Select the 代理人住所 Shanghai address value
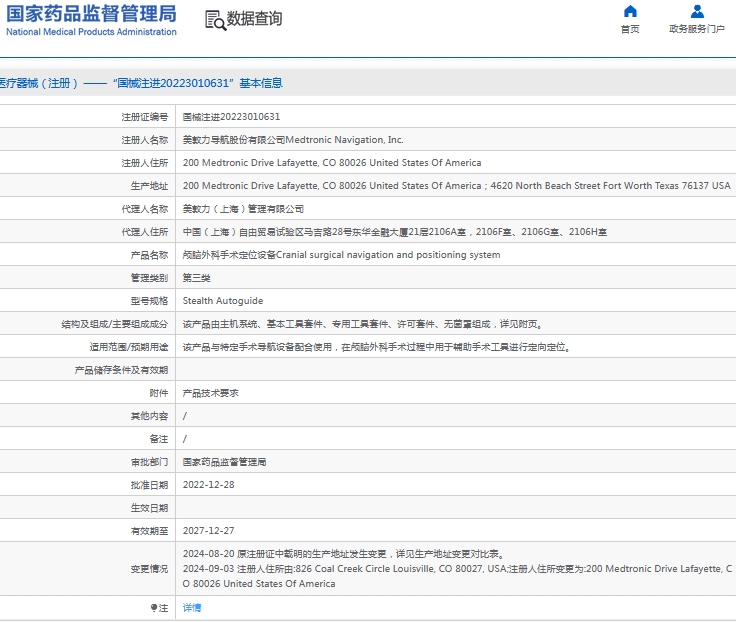Image resolution: width=736 pixels, height=622 pixels. (395, 231)
